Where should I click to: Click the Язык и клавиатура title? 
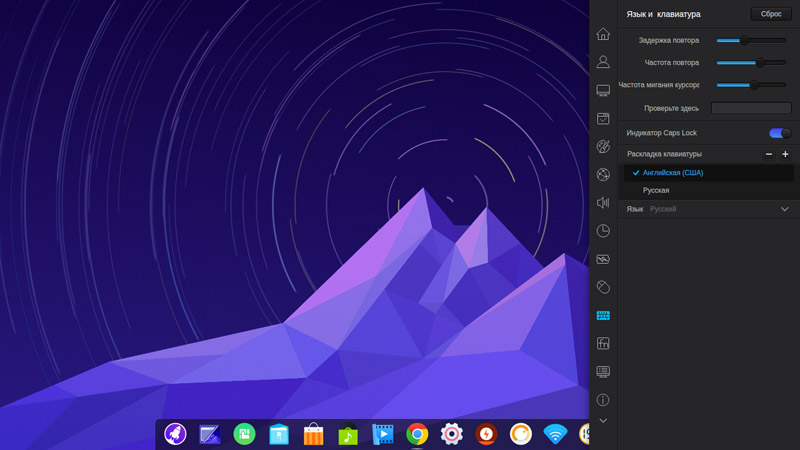pos(663,14)
